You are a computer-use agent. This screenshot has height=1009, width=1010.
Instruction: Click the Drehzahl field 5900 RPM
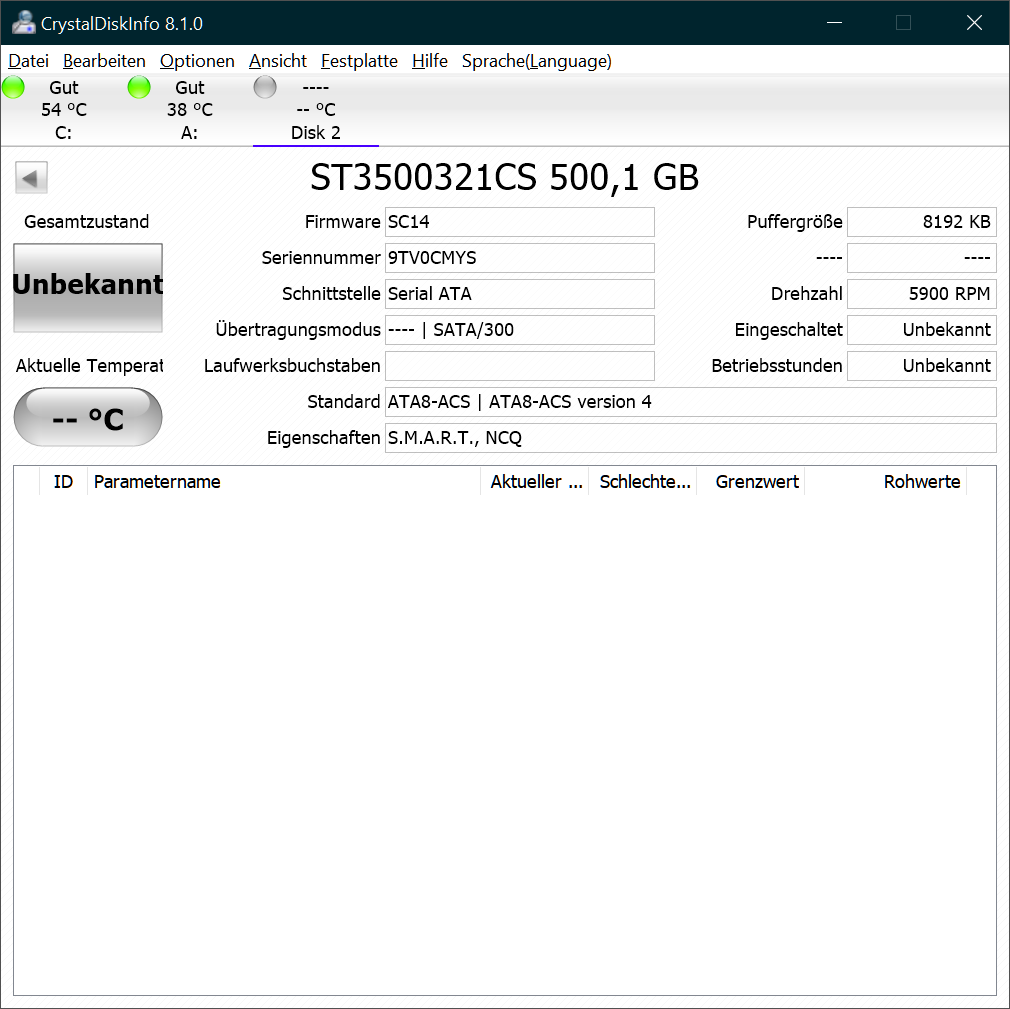click(922, 294)
